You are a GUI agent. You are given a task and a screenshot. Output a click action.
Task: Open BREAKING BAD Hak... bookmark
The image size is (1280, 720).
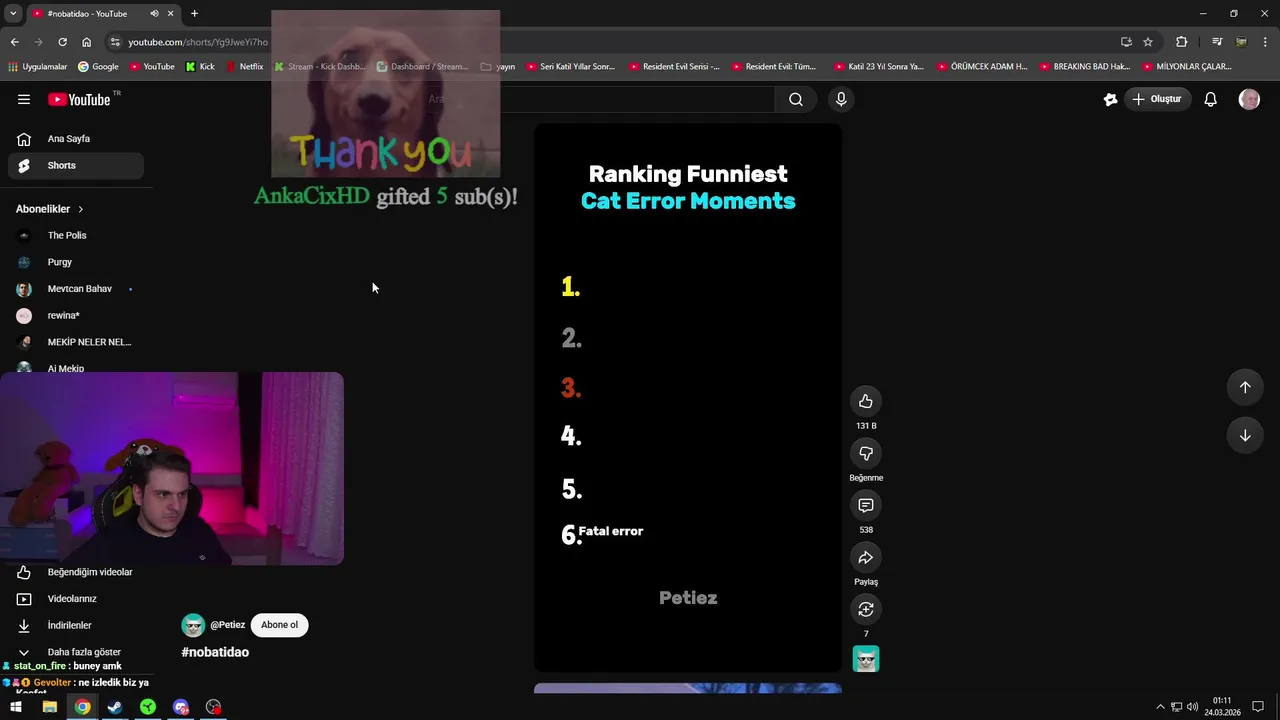coord(1085,67)
